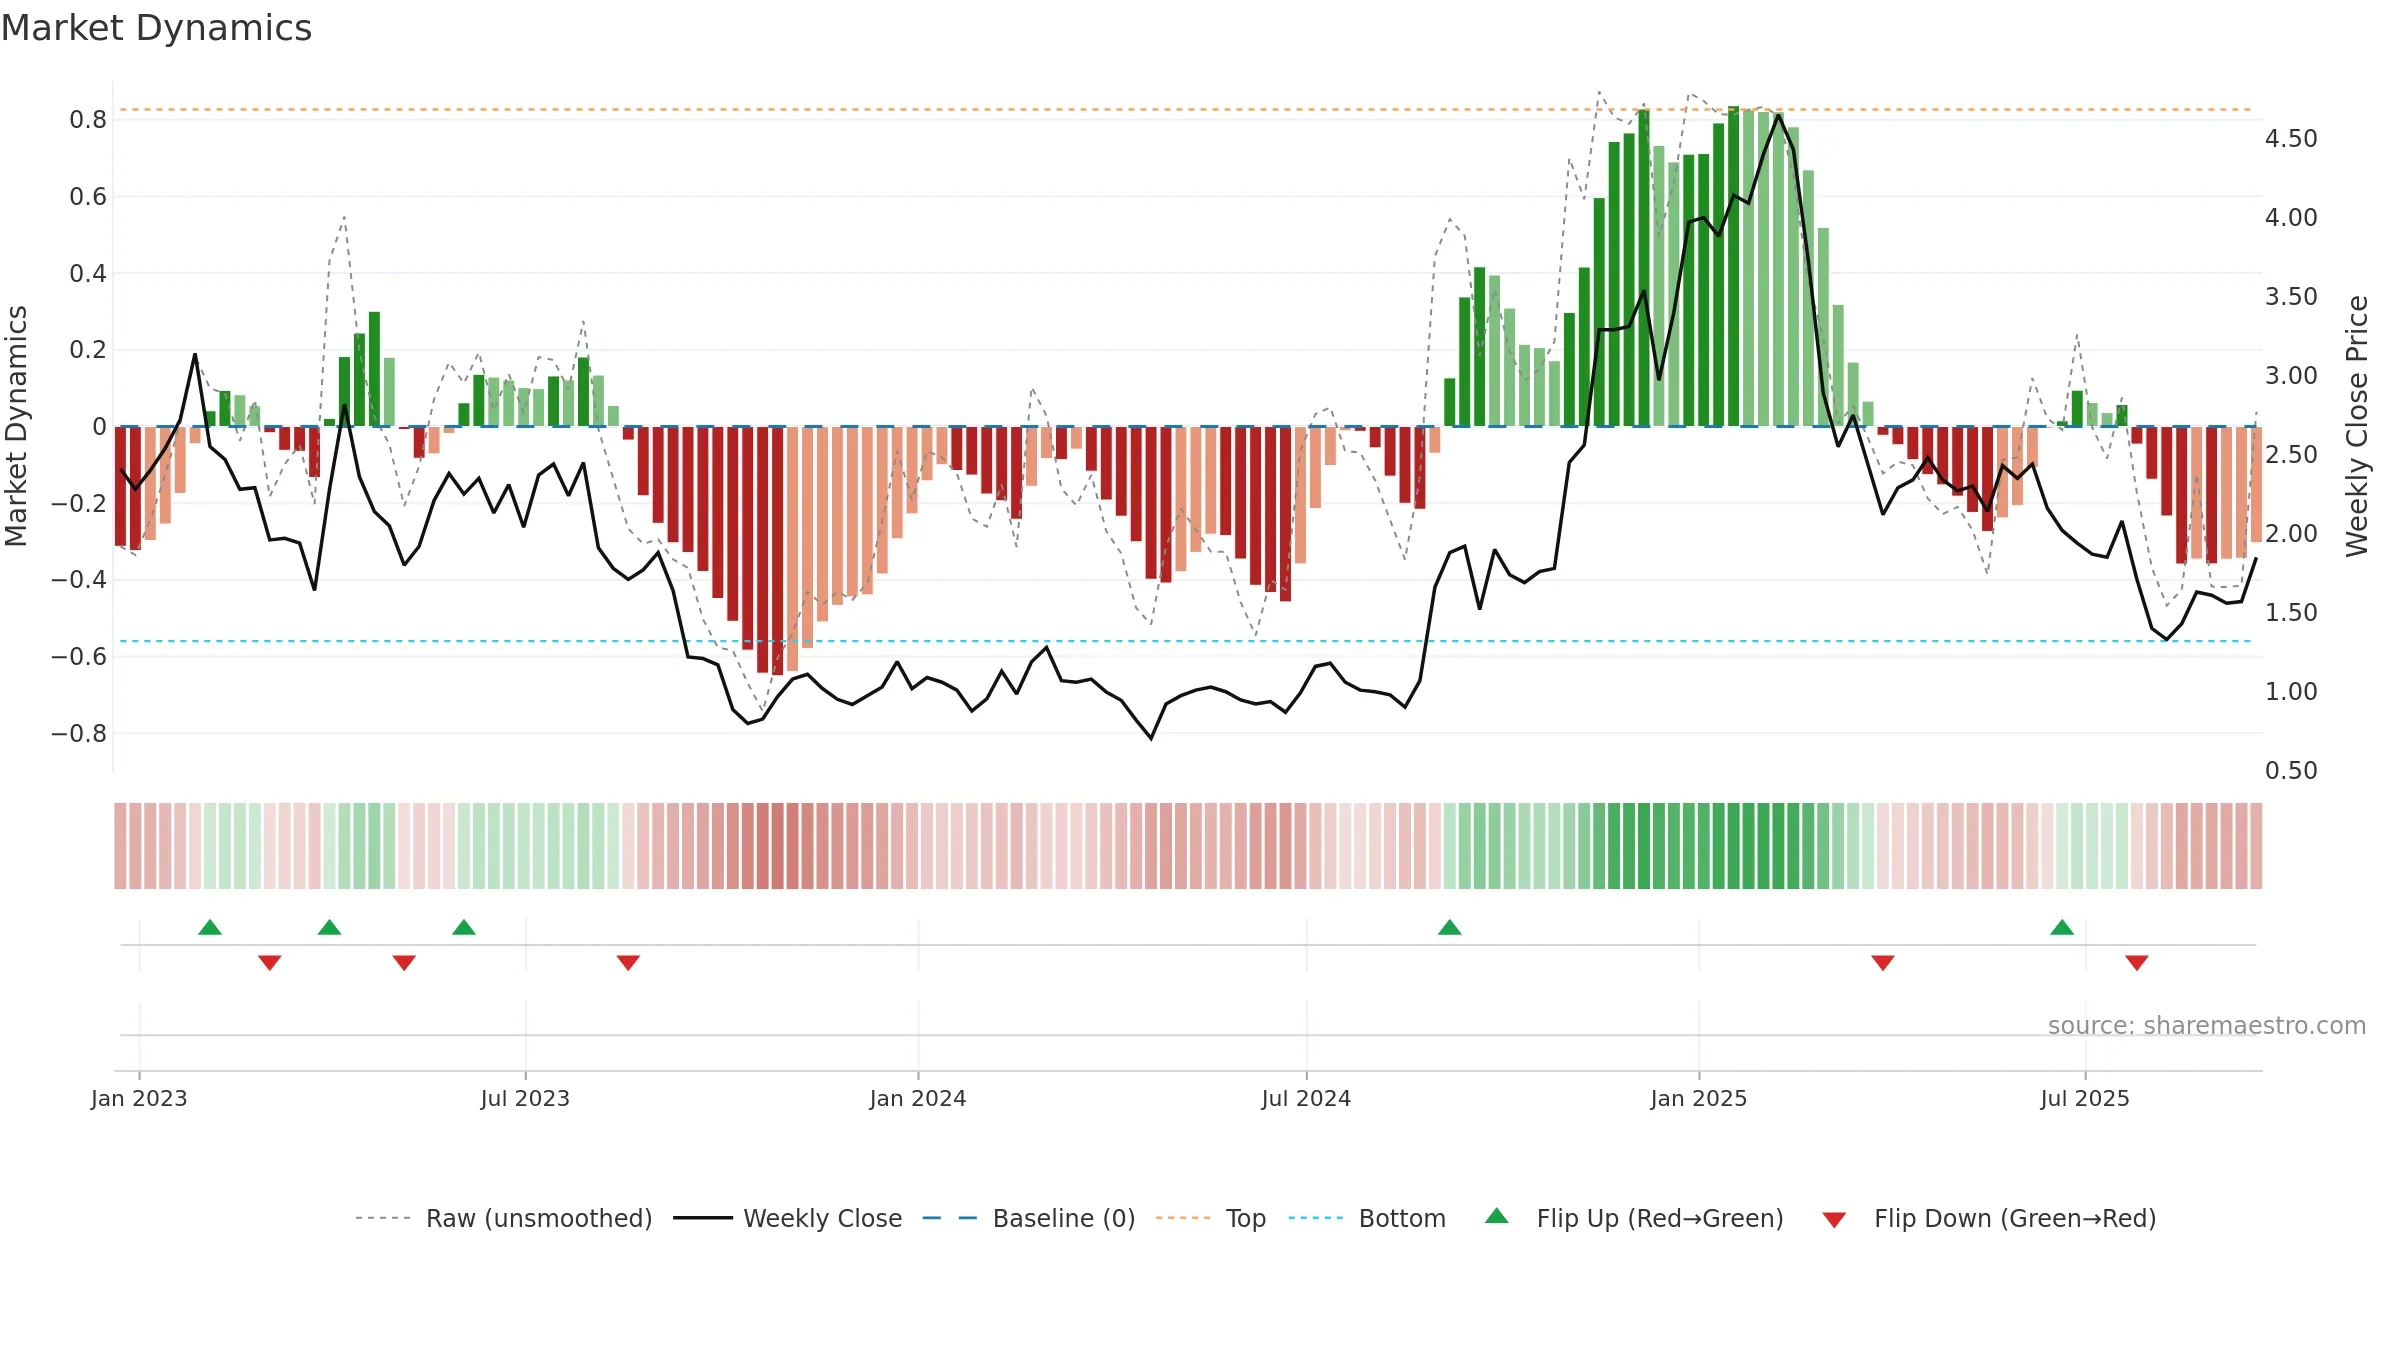Toggle Flip Down (Green→Red) legend entry
The width and height of the screenshot is (2400, 1350).
[1989, 1218]
